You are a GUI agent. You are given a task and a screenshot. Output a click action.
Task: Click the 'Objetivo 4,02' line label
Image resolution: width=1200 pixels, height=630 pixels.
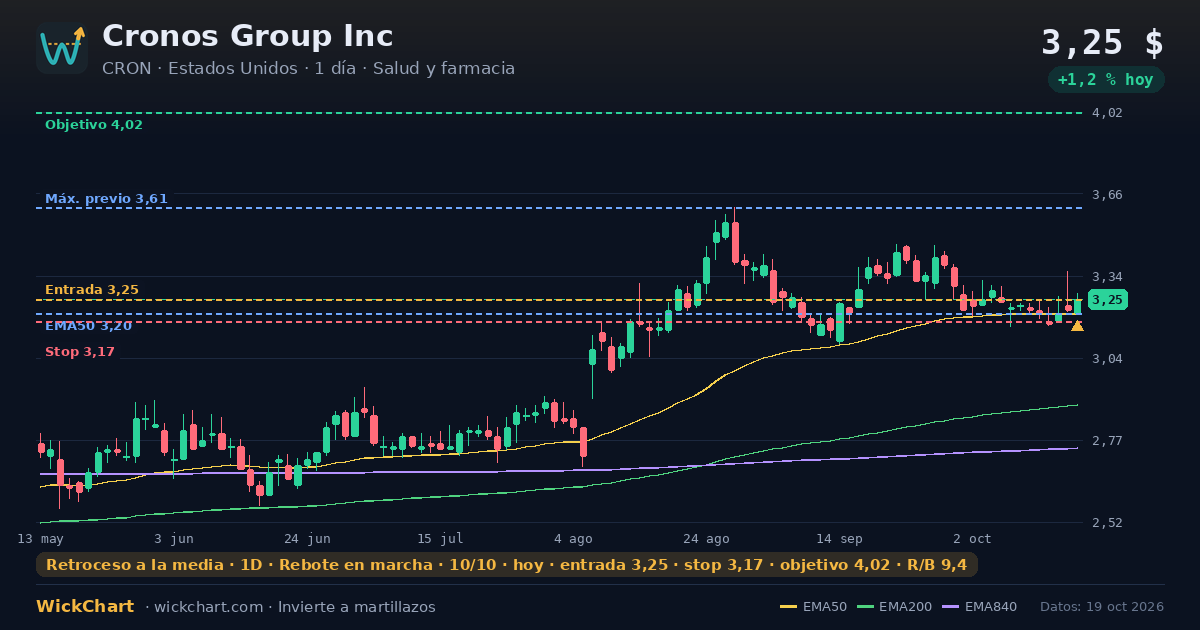[94, 125]
